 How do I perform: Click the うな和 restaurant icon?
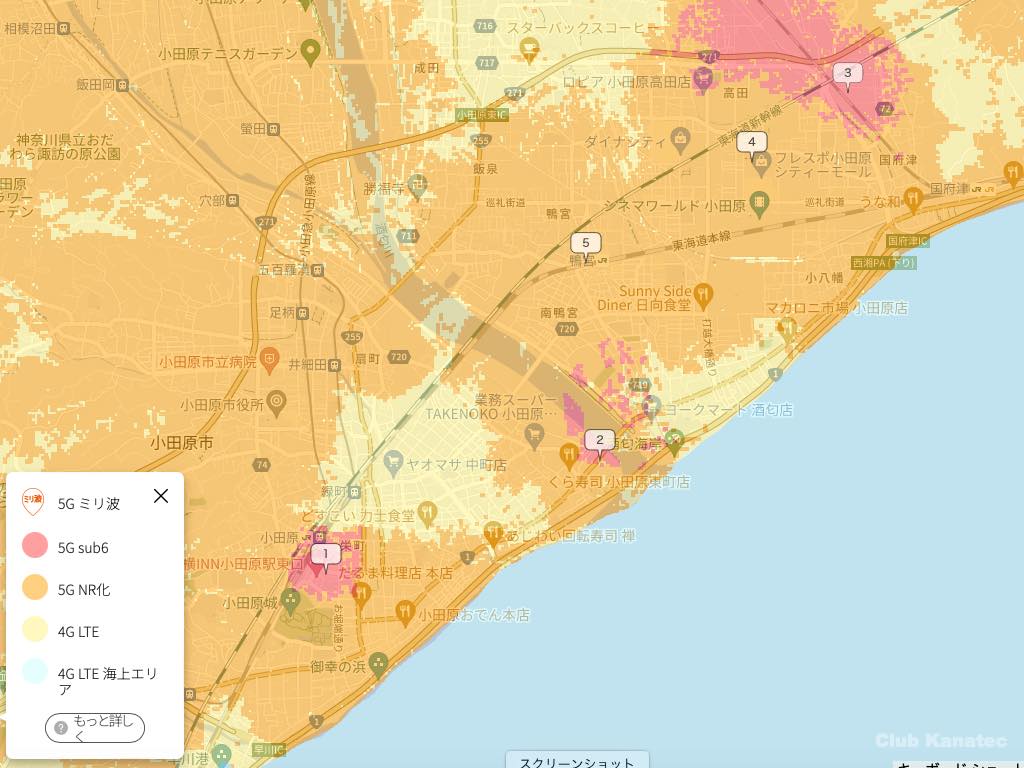tap(911, 198)
